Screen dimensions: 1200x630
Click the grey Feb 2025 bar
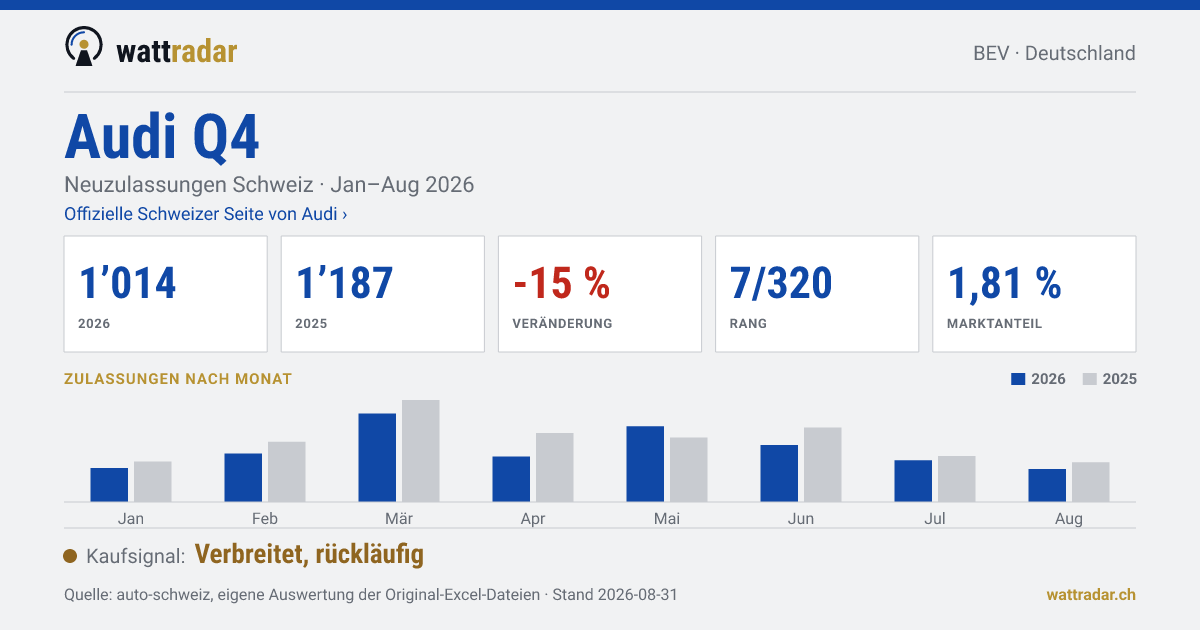(287, 471)
